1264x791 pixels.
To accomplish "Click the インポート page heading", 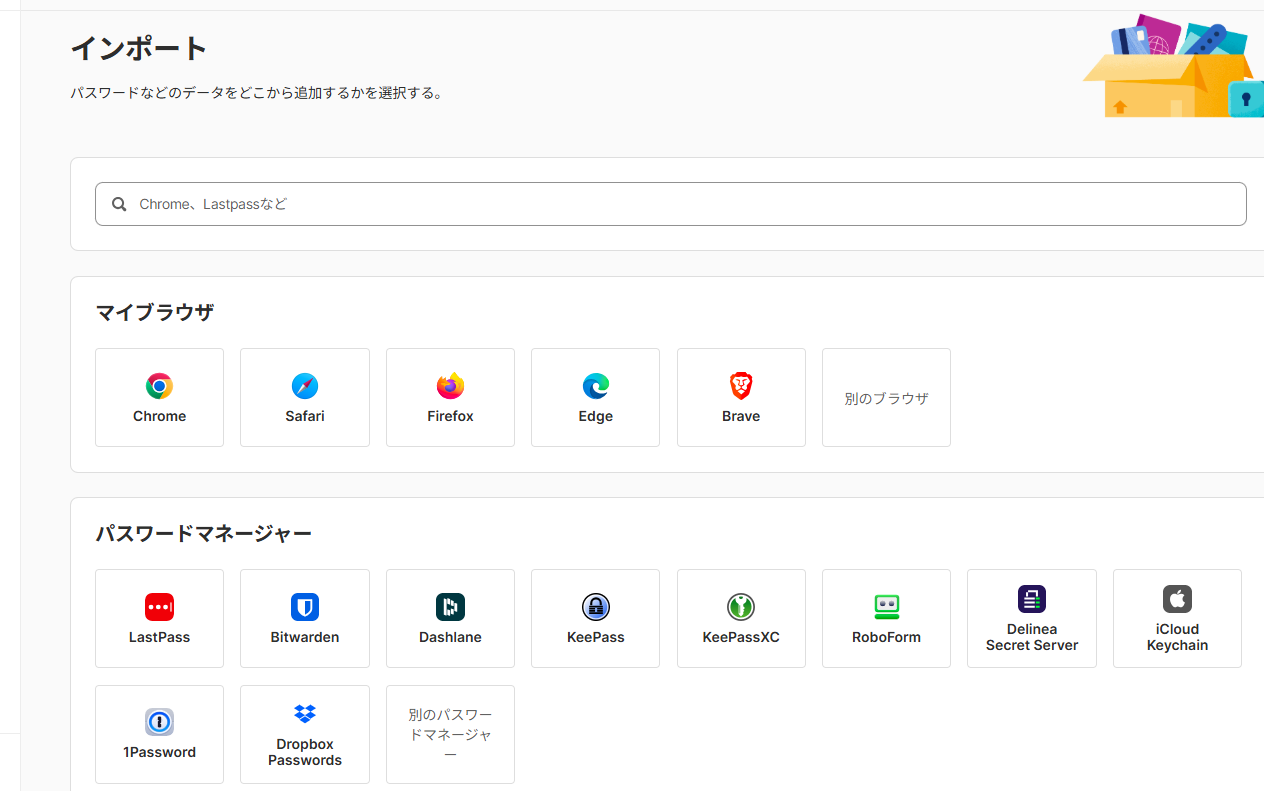I will [139, 48].
